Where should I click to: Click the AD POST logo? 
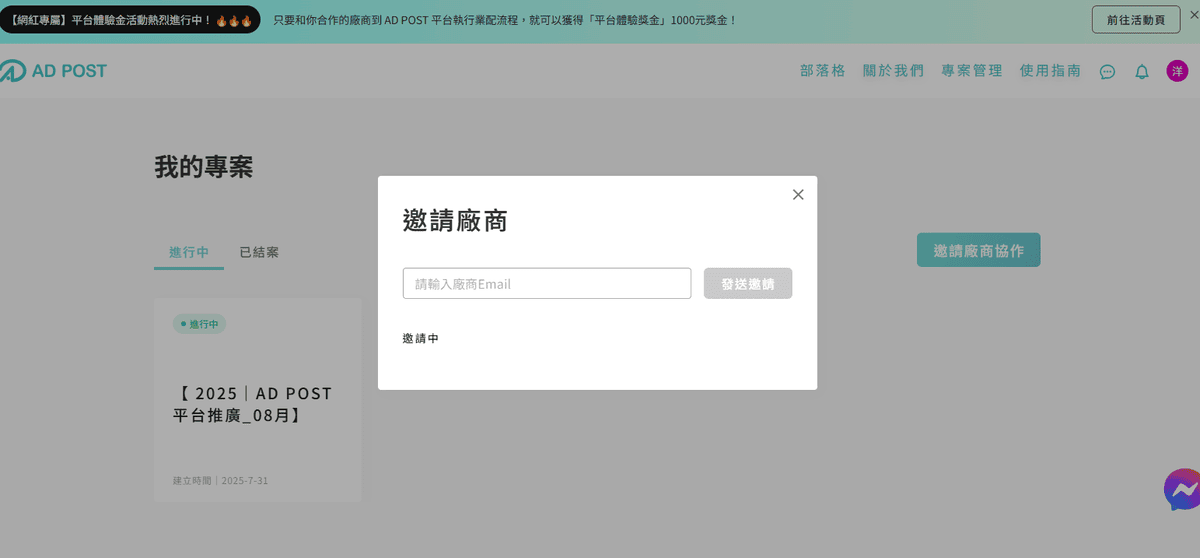pyautogui.click(x=54, y=71)
